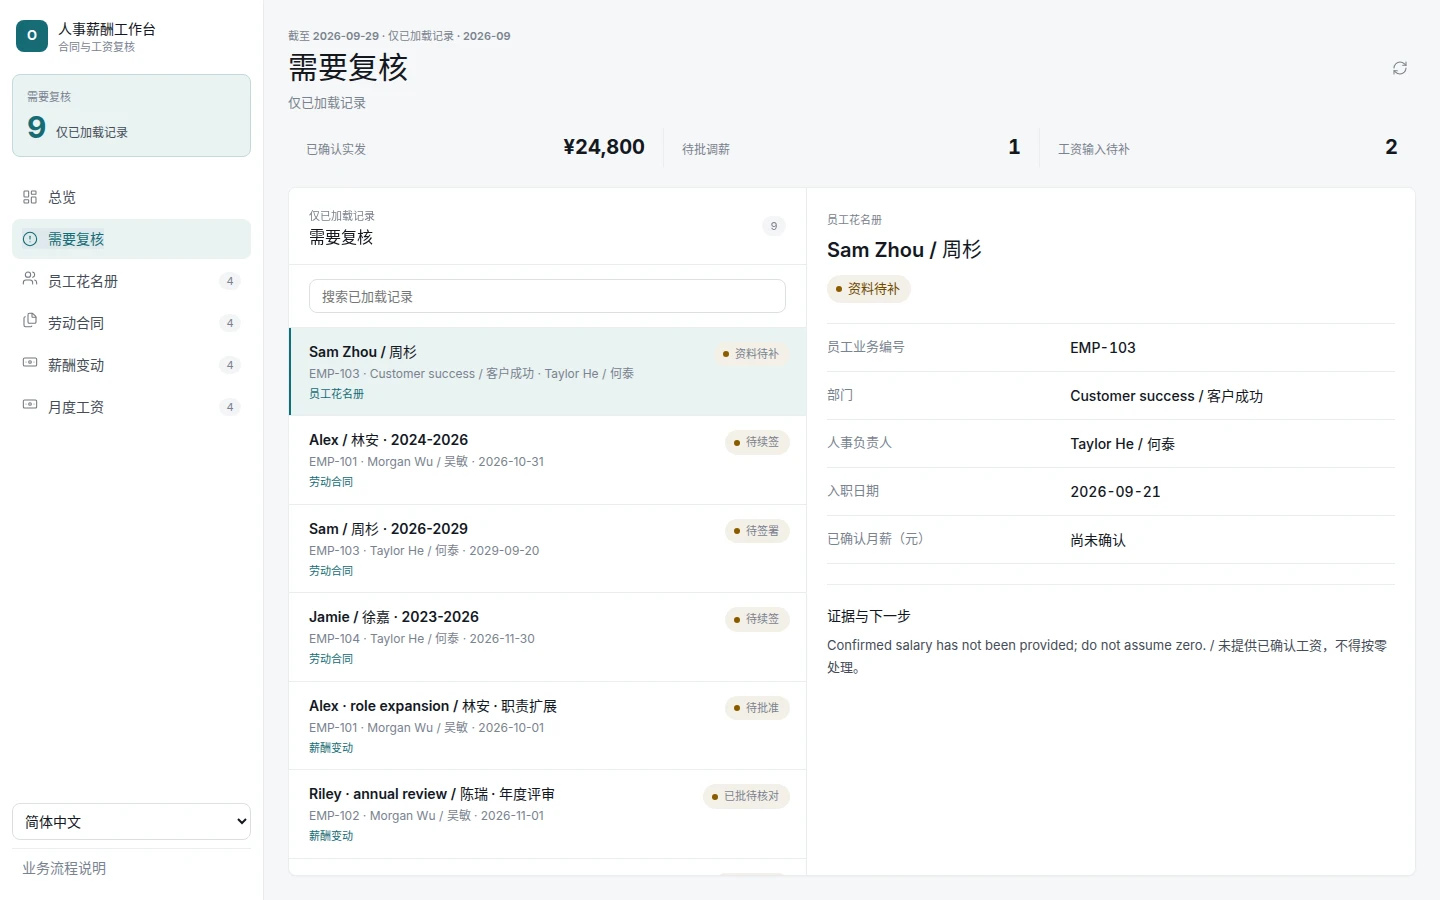Open the 简体中文 language dropdown
Image resolution: width=1440 pixels, height=900 pixels.
[131, 822]
